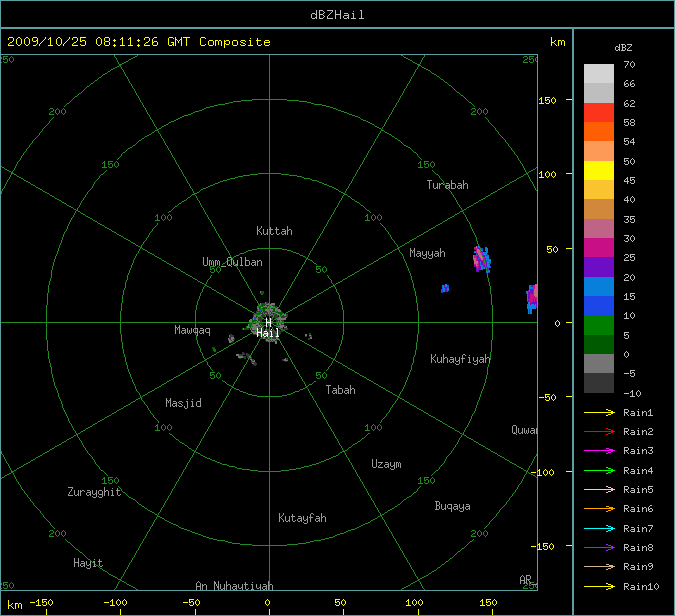Click the Mayyah place label
This screenshot has height=616, width=675.
tap(427, 253)
